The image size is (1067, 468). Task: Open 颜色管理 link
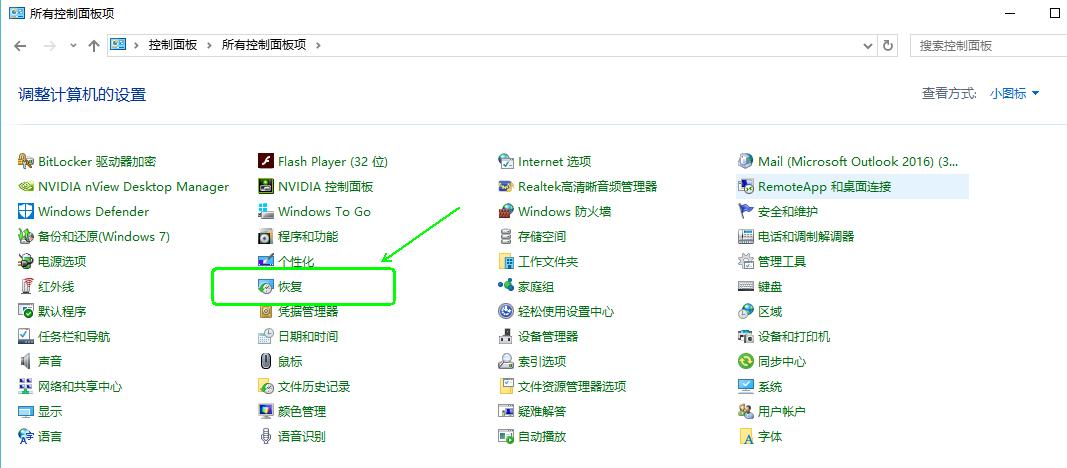[x=302, y=412]
